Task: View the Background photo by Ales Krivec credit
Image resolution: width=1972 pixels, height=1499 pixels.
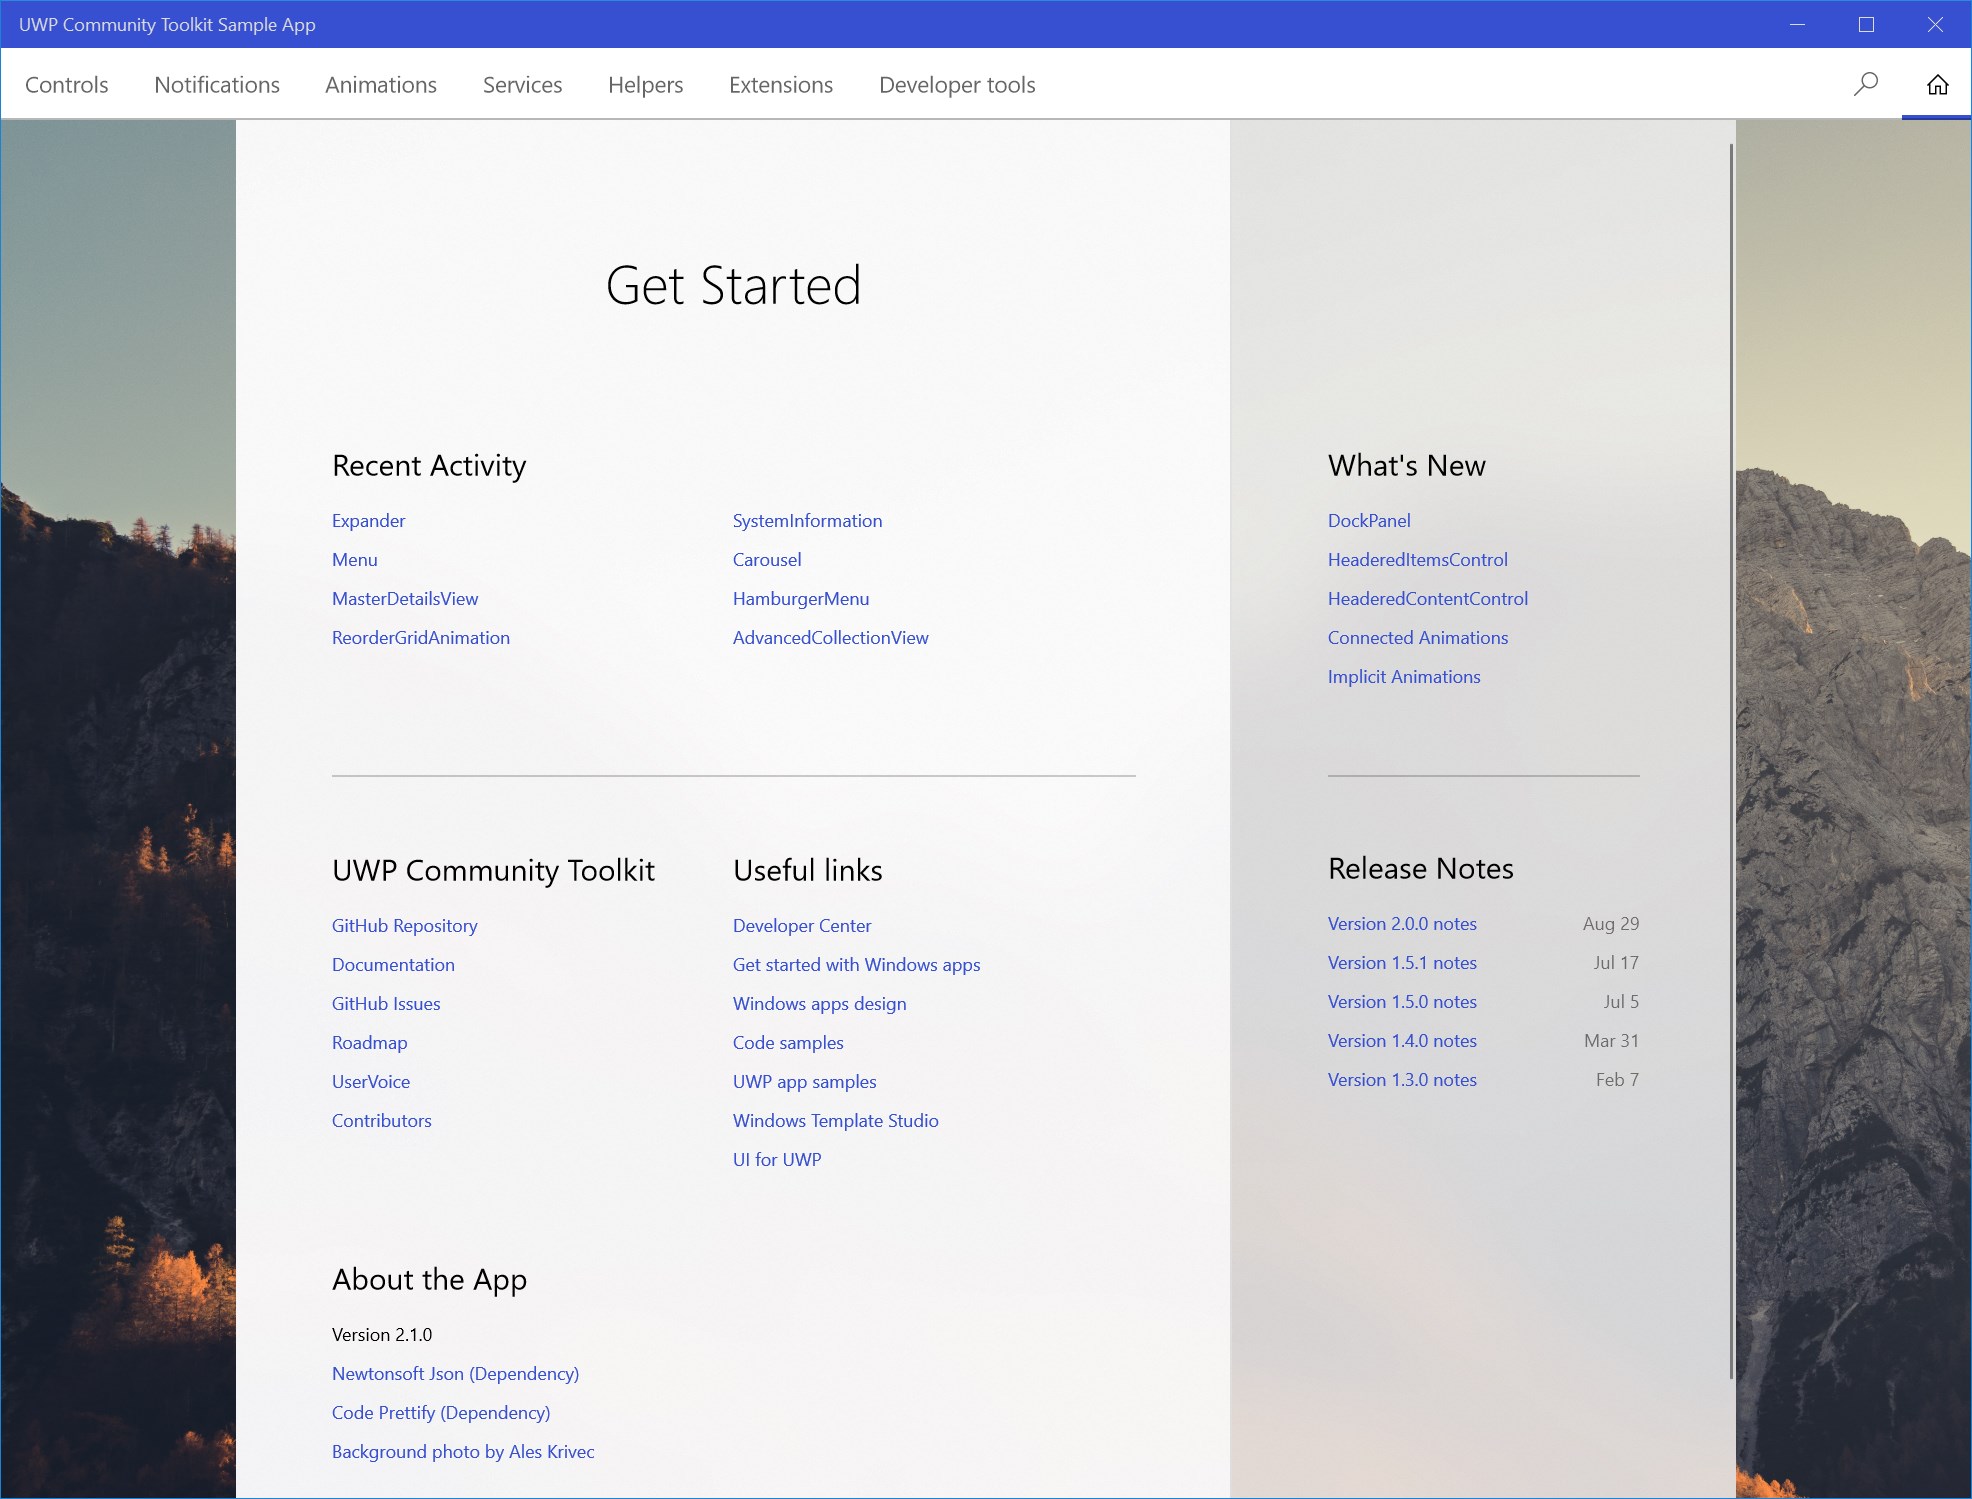Action: [x=462, y=1451]
